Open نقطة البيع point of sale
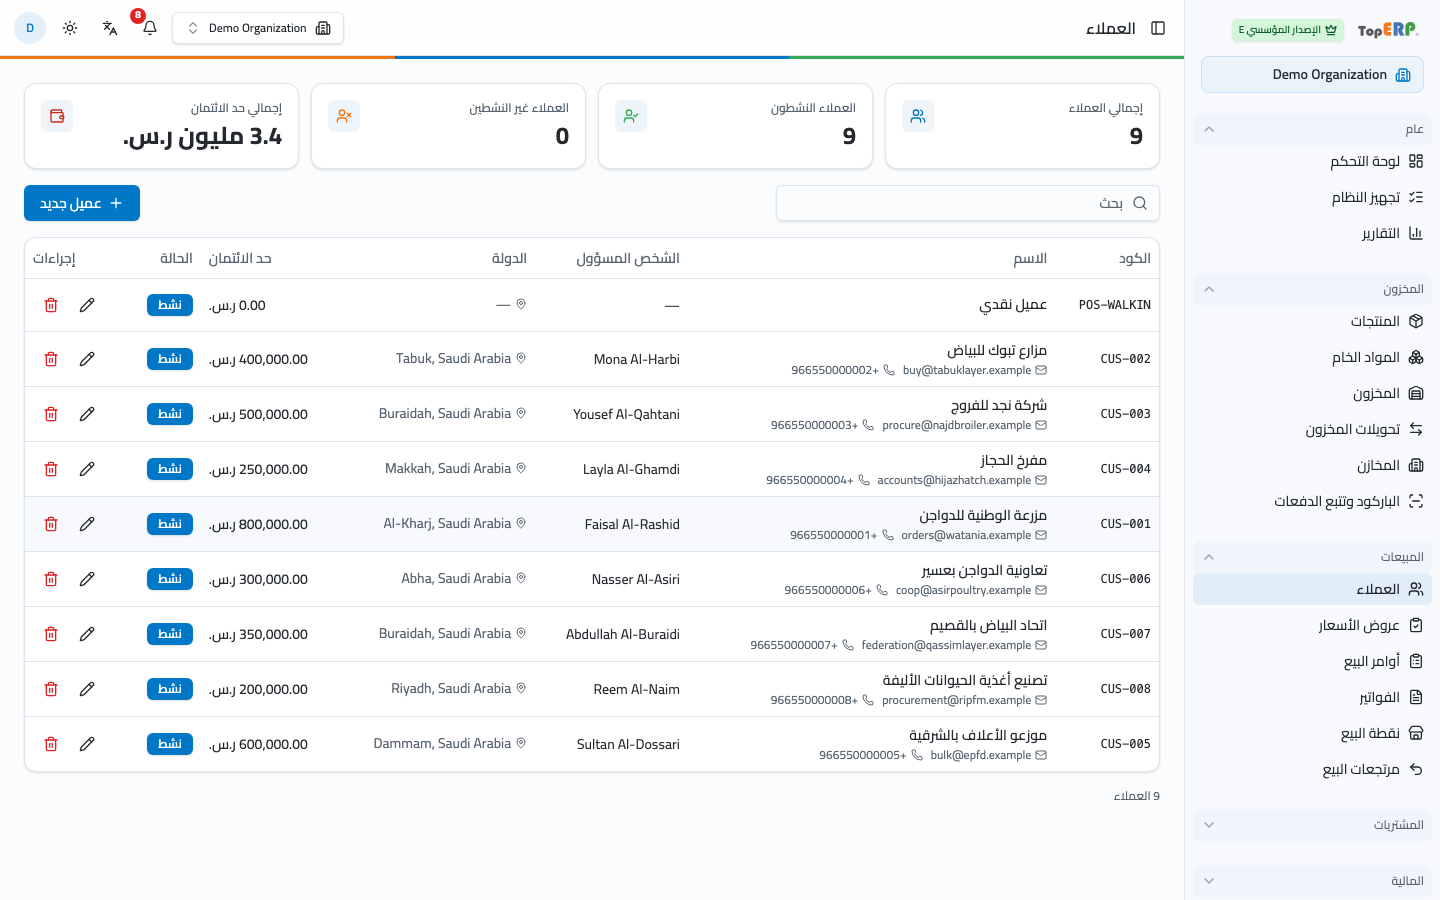The width and height of the screenshot is (1440, 900). point(1312,733)
